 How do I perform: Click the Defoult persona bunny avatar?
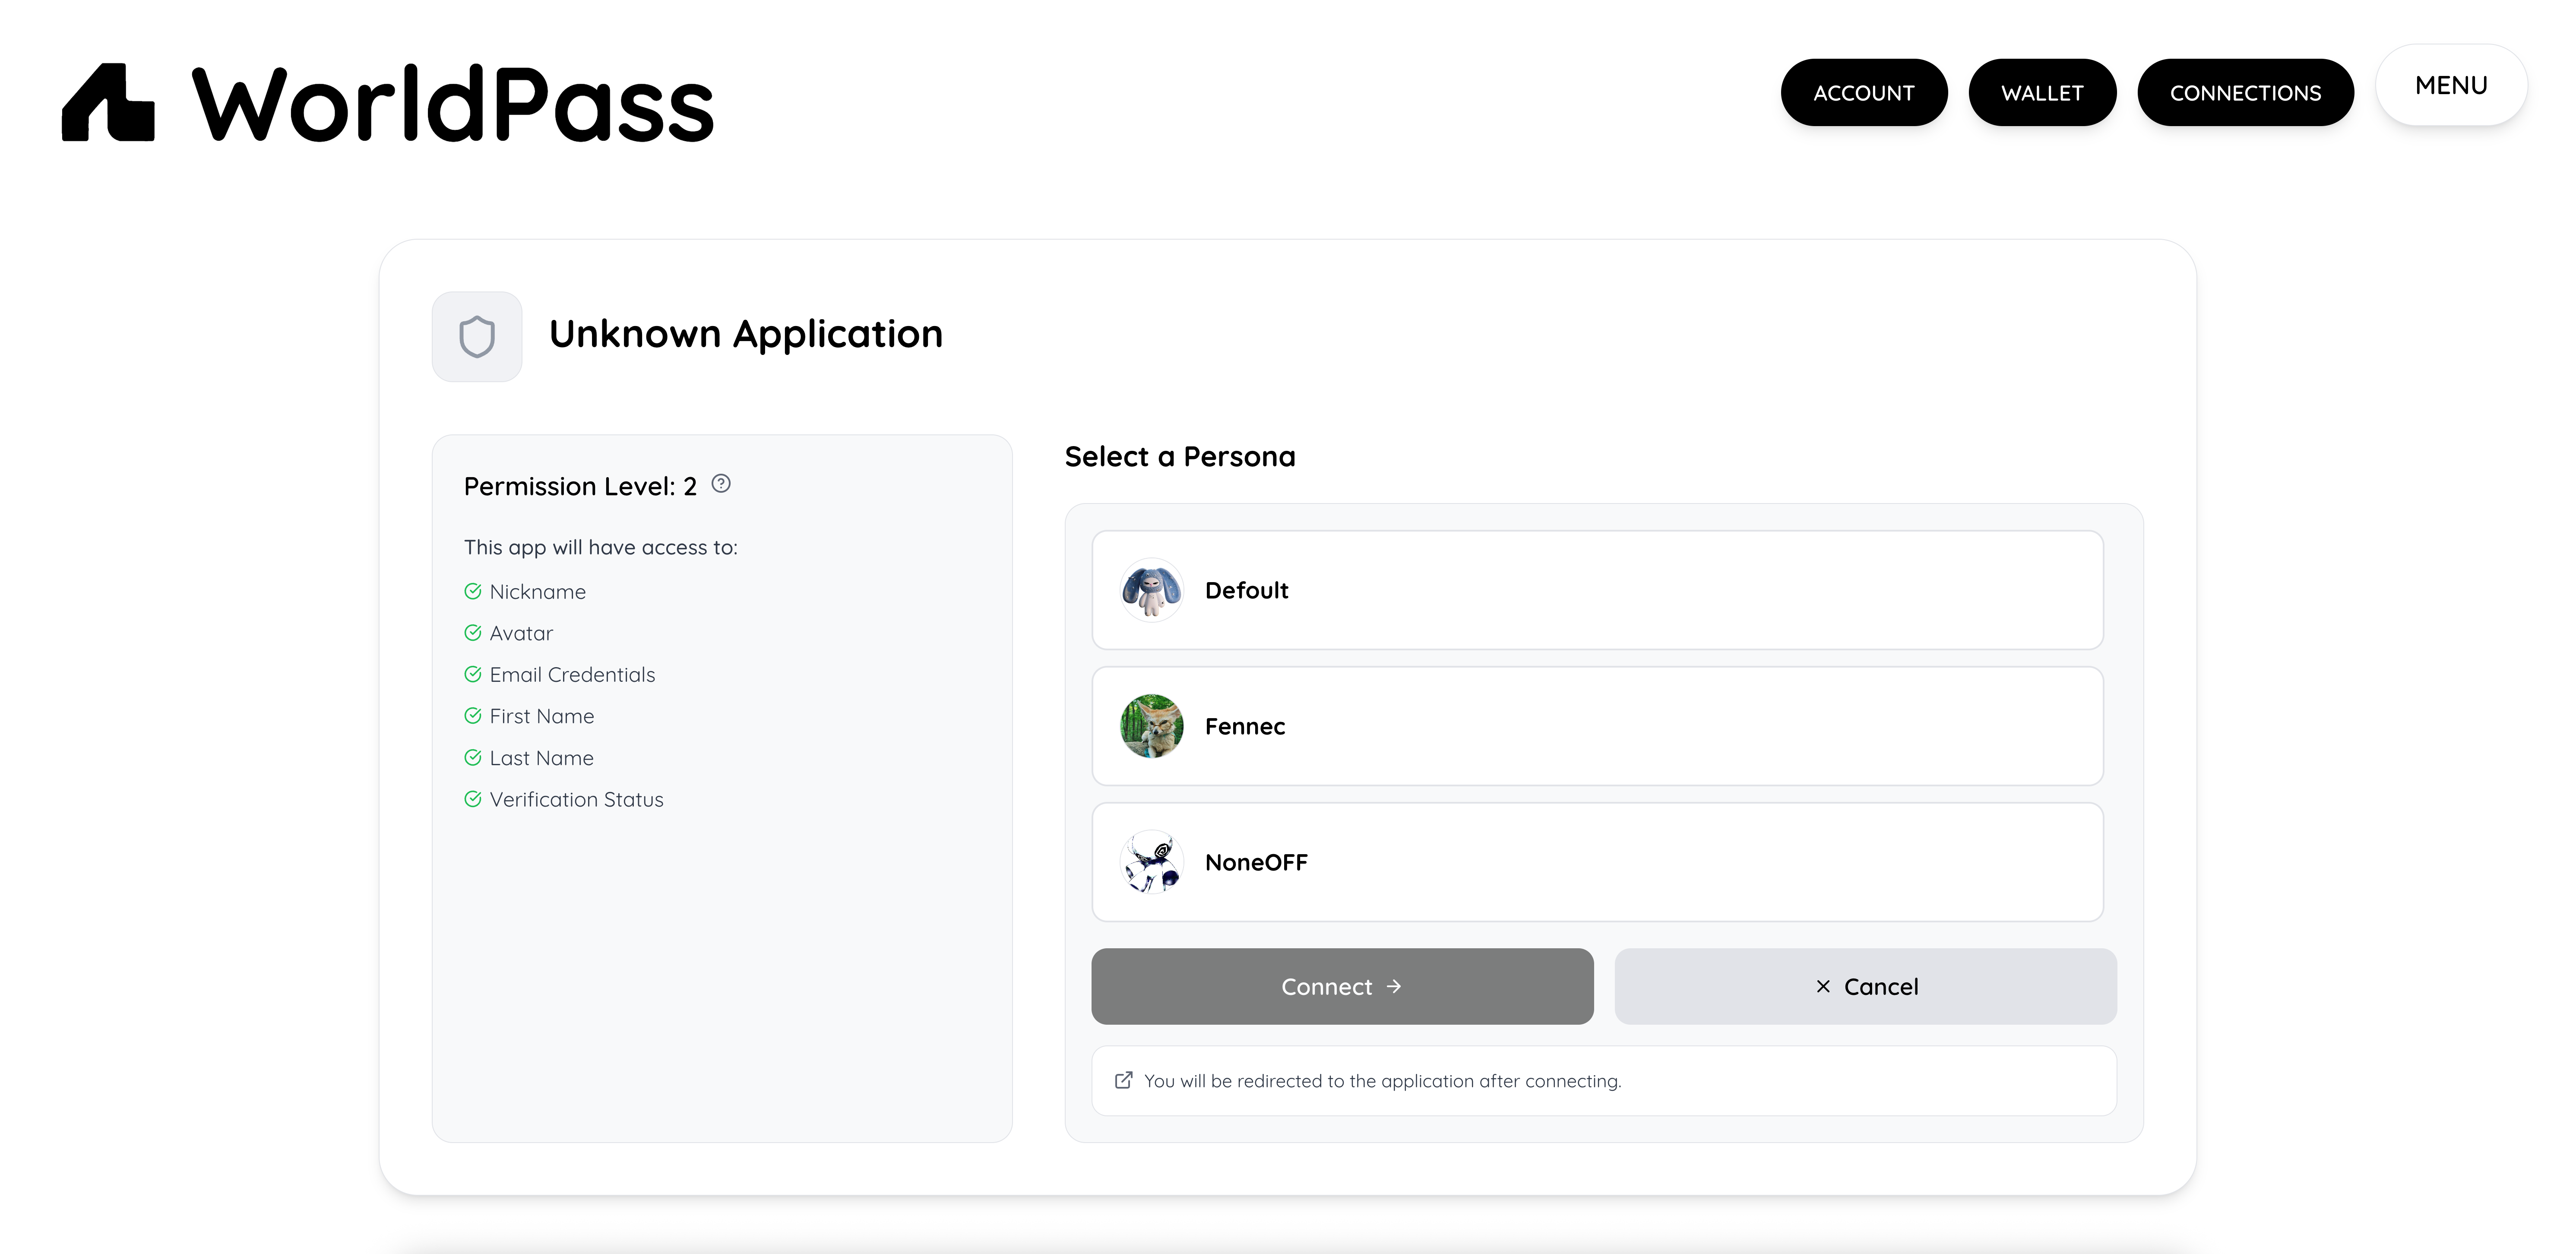[x=1151, y=590]
